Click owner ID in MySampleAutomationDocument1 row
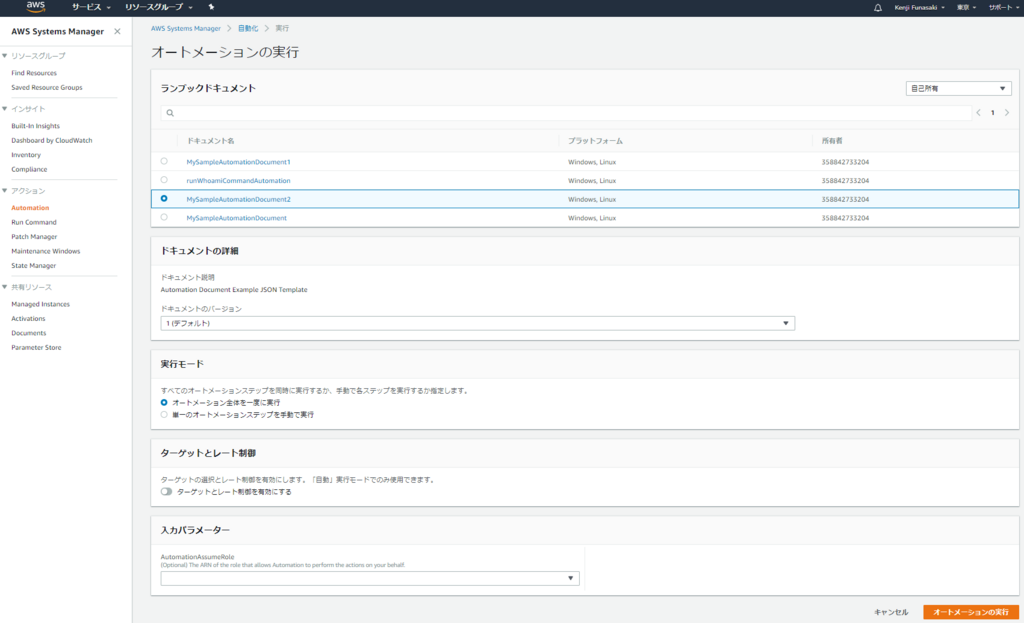This screenshot has height=623, width=1024. point(845,162)
